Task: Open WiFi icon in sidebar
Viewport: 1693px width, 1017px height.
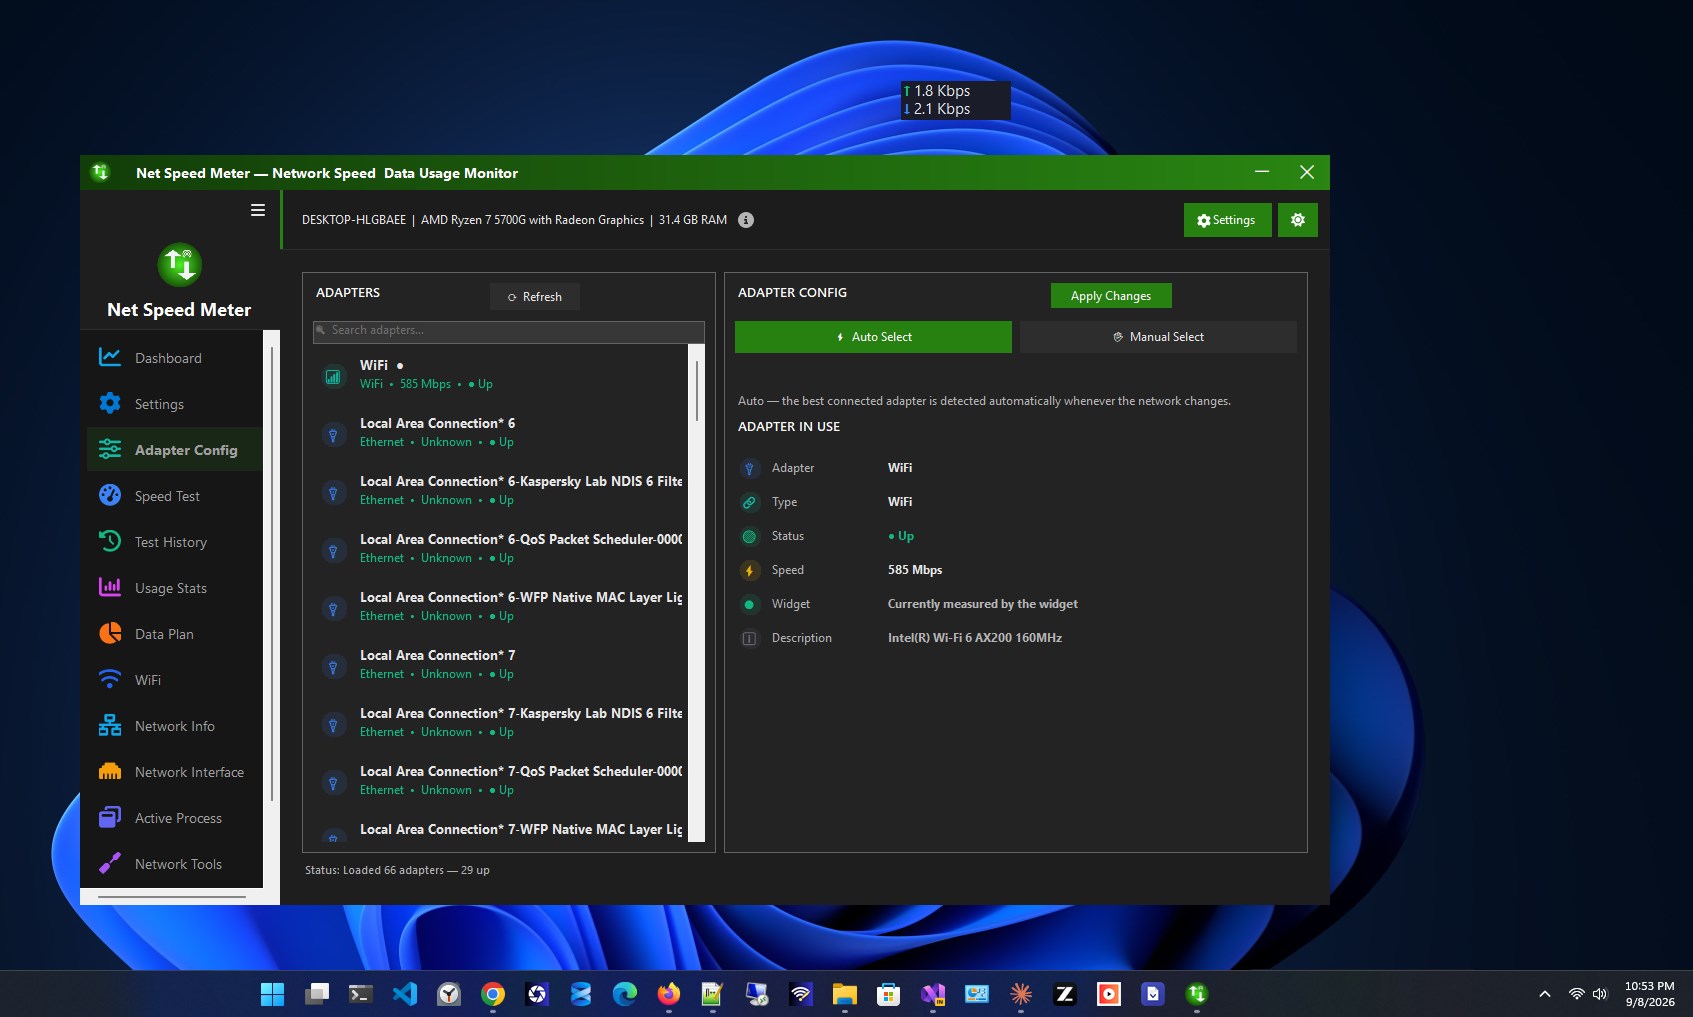Action: [110, 679]
